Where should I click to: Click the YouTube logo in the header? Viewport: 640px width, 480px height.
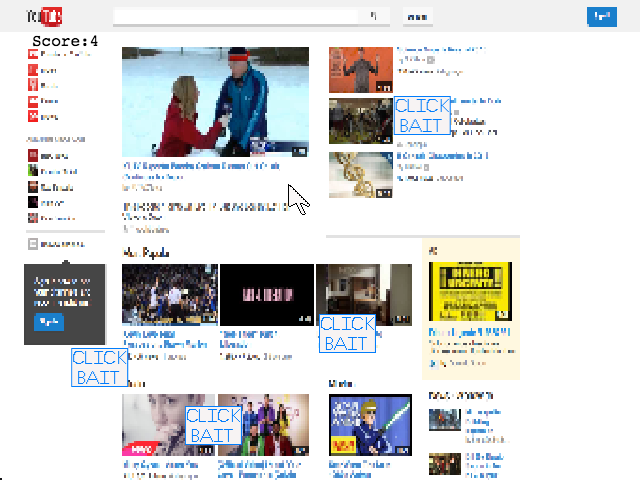[x=44, y=17]
